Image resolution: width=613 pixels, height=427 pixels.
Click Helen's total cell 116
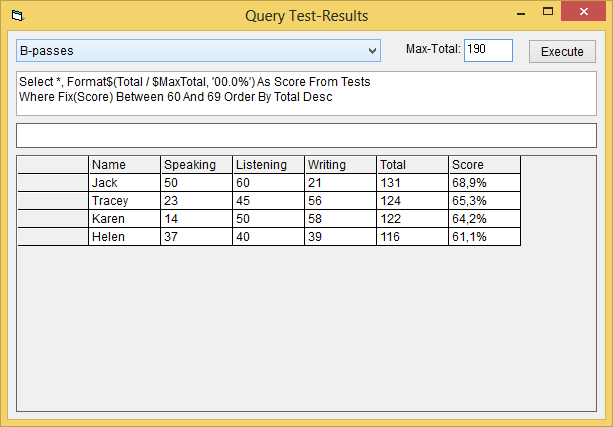tap(413, 237)
